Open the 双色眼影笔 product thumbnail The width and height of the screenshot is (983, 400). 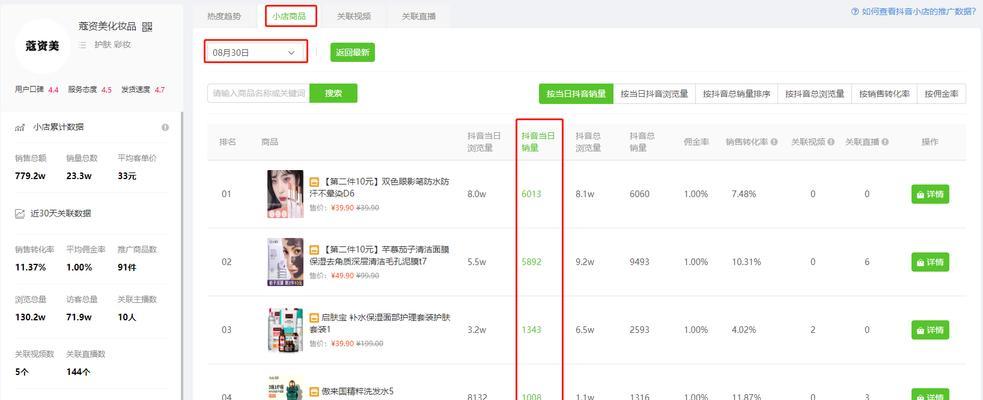(285, 194)
